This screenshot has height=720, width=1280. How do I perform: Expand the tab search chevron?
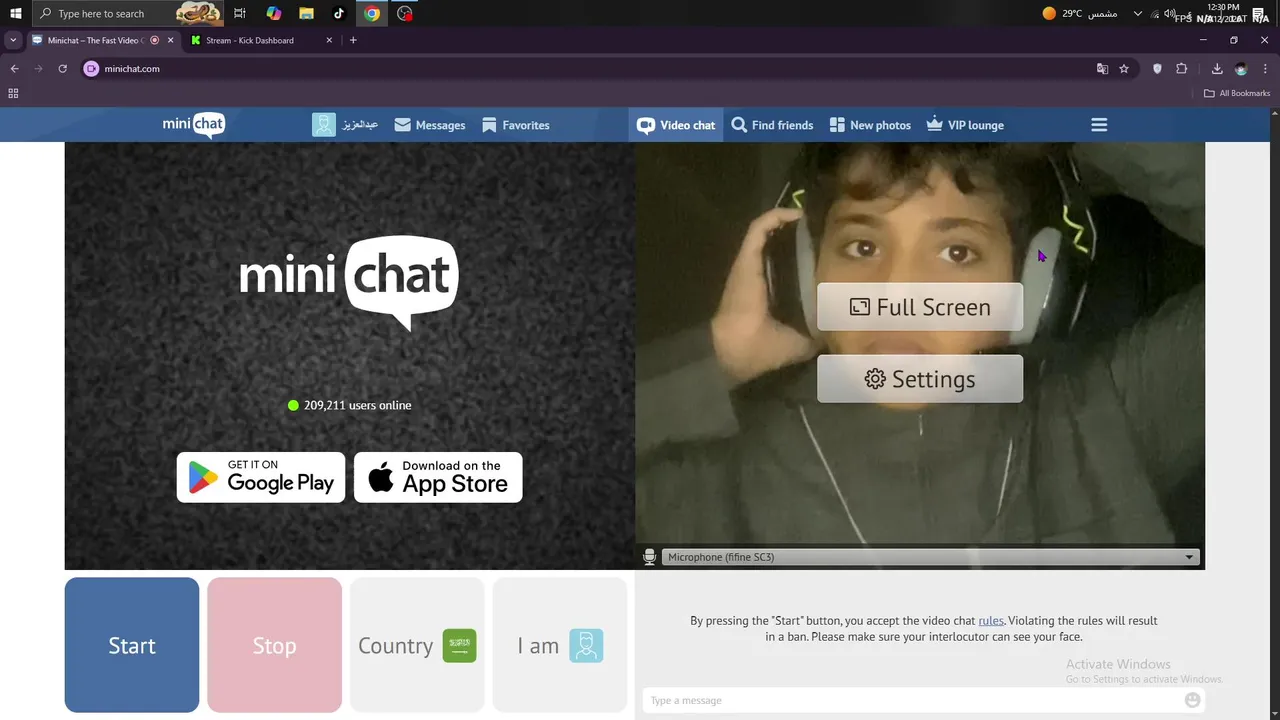13,40
